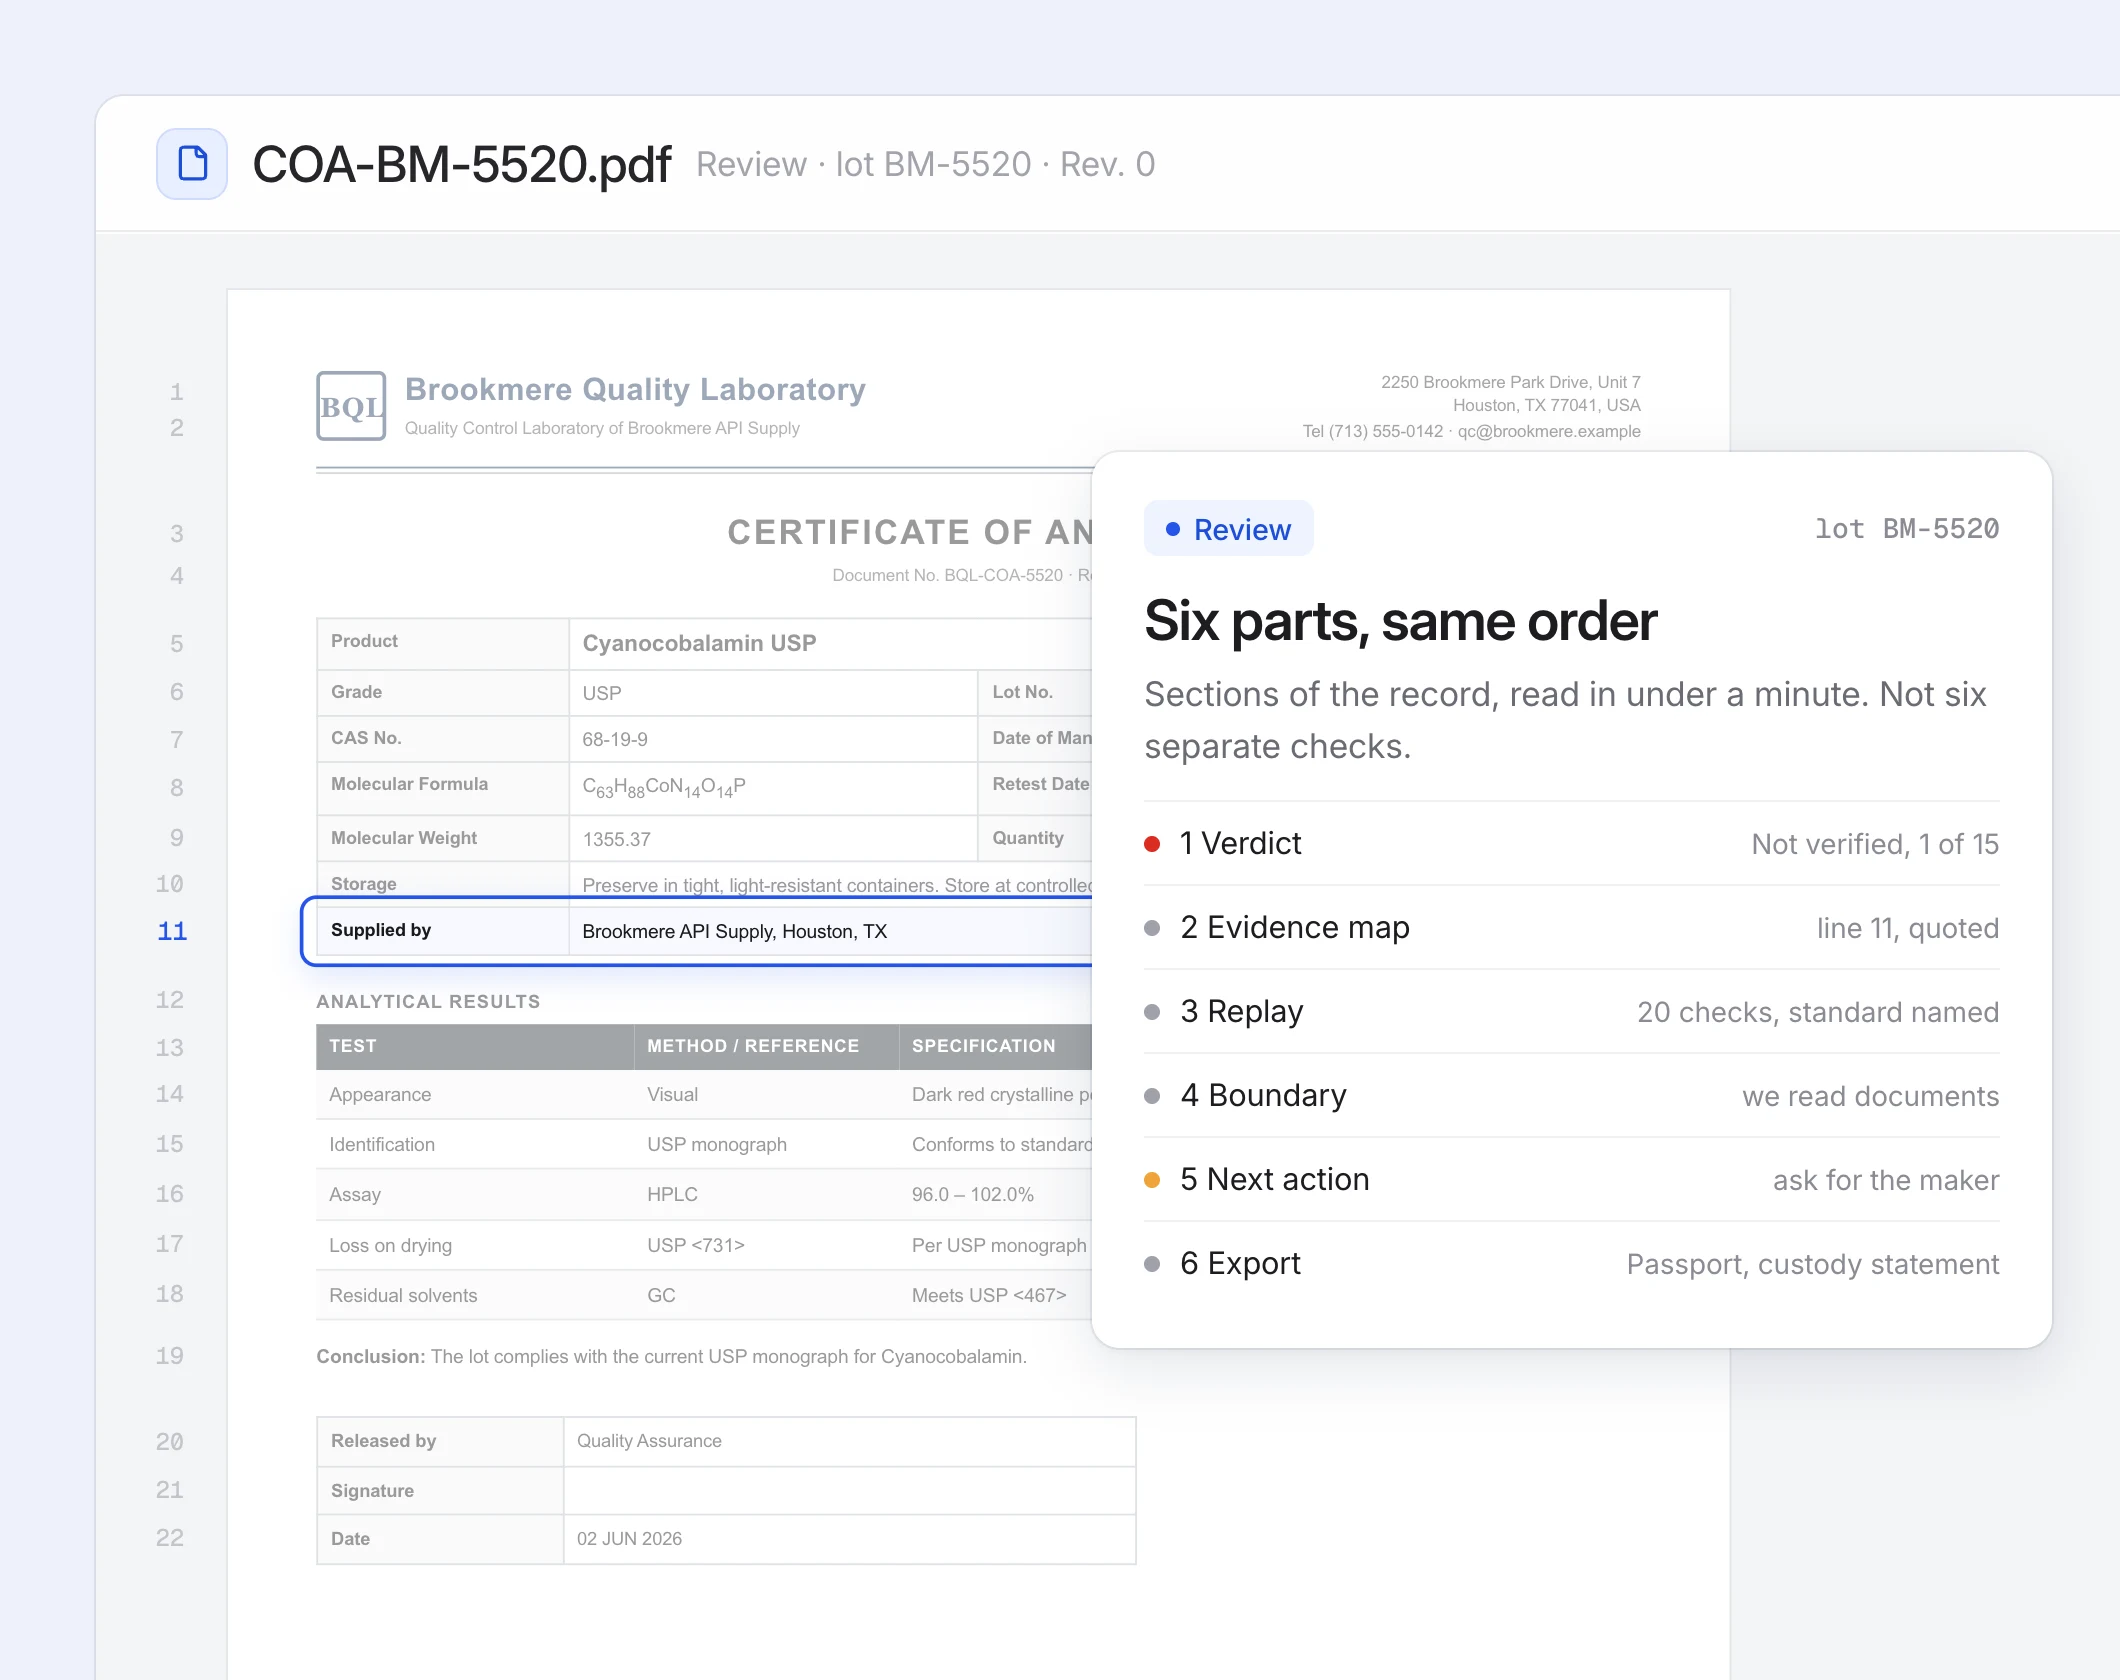This screenshot has width=2120, height=1680.
Task: Click the Storage instructions row
Action: coord(704,884)
